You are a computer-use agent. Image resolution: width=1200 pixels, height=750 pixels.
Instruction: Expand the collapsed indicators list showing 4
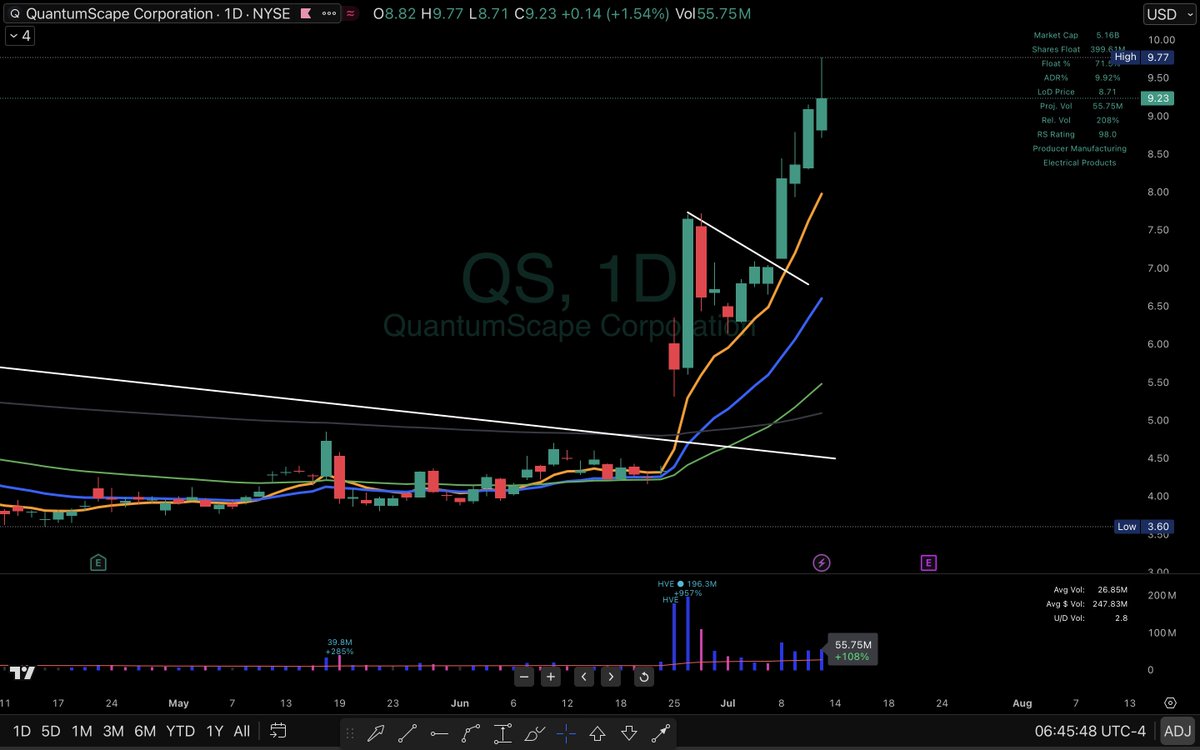tap(18, 36)
